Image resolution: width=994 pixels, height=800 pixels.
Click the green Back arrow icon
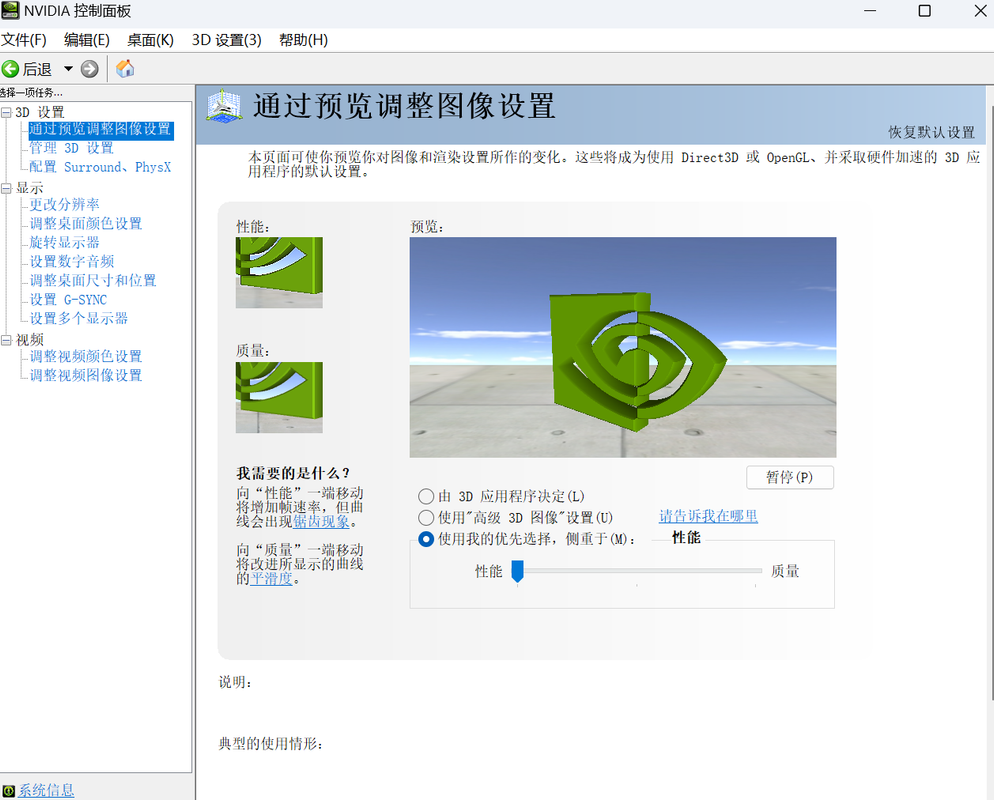(x=10, y=68)
